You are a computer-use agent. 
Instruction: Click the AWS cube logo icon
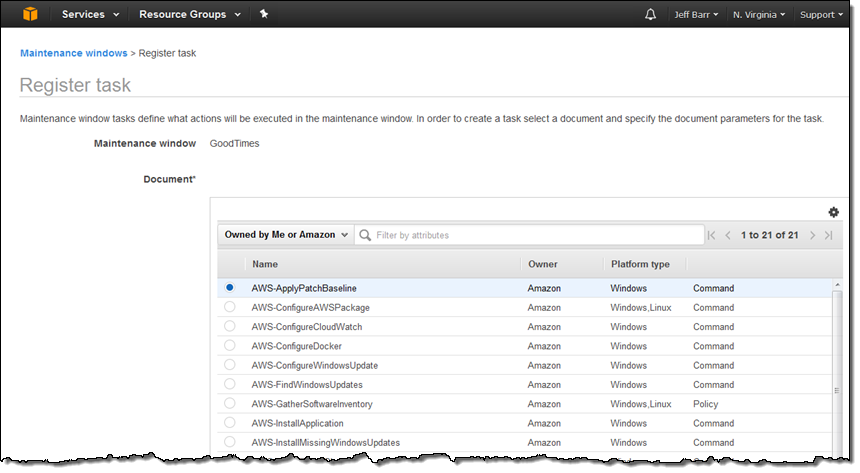pyautogui.click(x=30, y=15)
